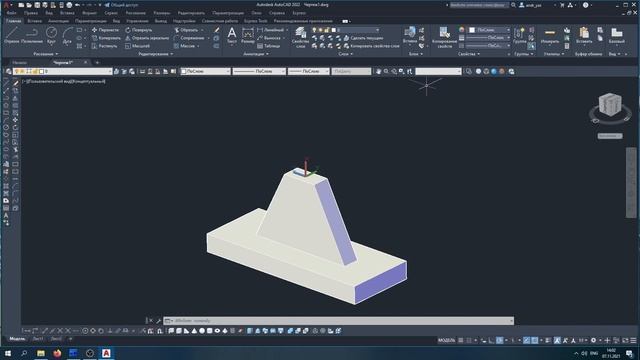Open the Вставка block insert tool
The width and height of the screenshot is (640, 360).
409,35
